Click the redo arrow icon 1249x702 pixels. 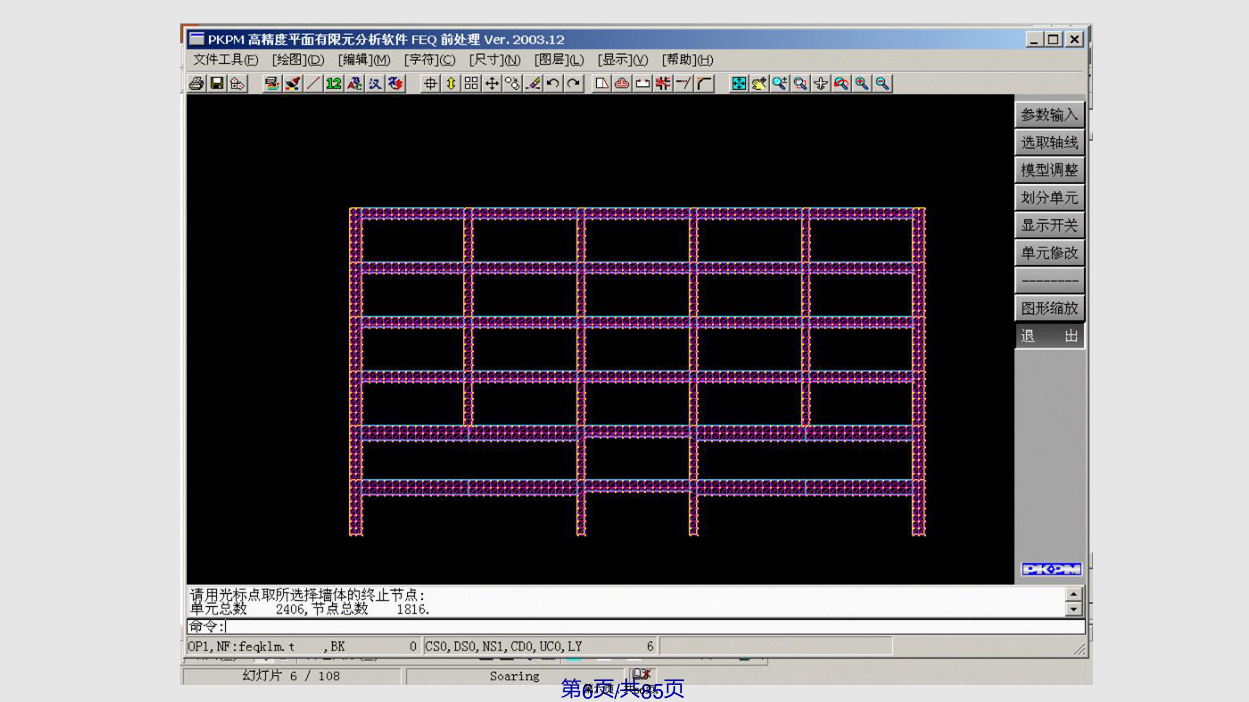click(x=574, y=84)
